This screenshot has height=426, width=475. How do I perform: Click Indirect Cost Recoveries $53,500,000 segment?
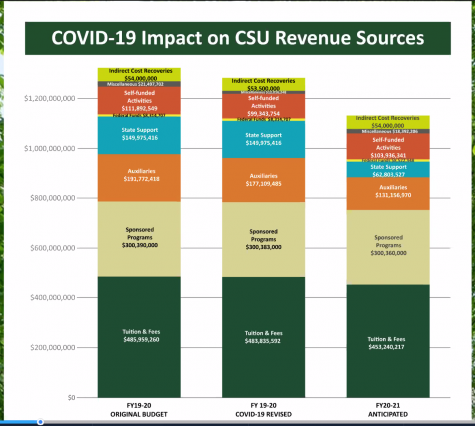tap(263, 84)
